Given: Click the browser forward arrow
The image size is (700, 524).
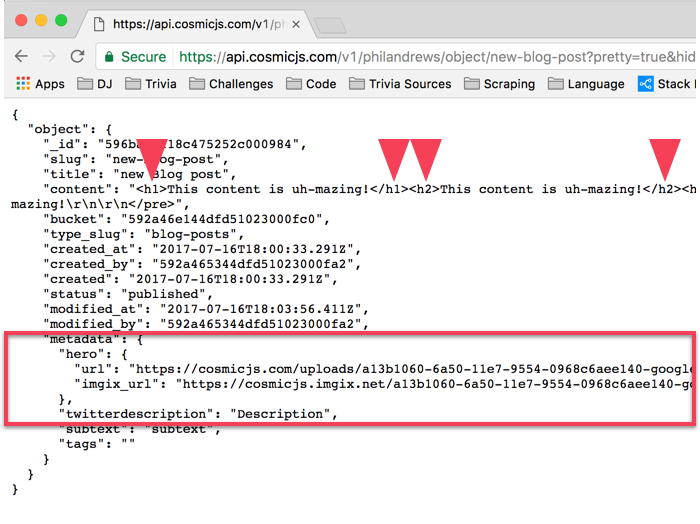Looking at the screenshot, I should pos(49,56).
